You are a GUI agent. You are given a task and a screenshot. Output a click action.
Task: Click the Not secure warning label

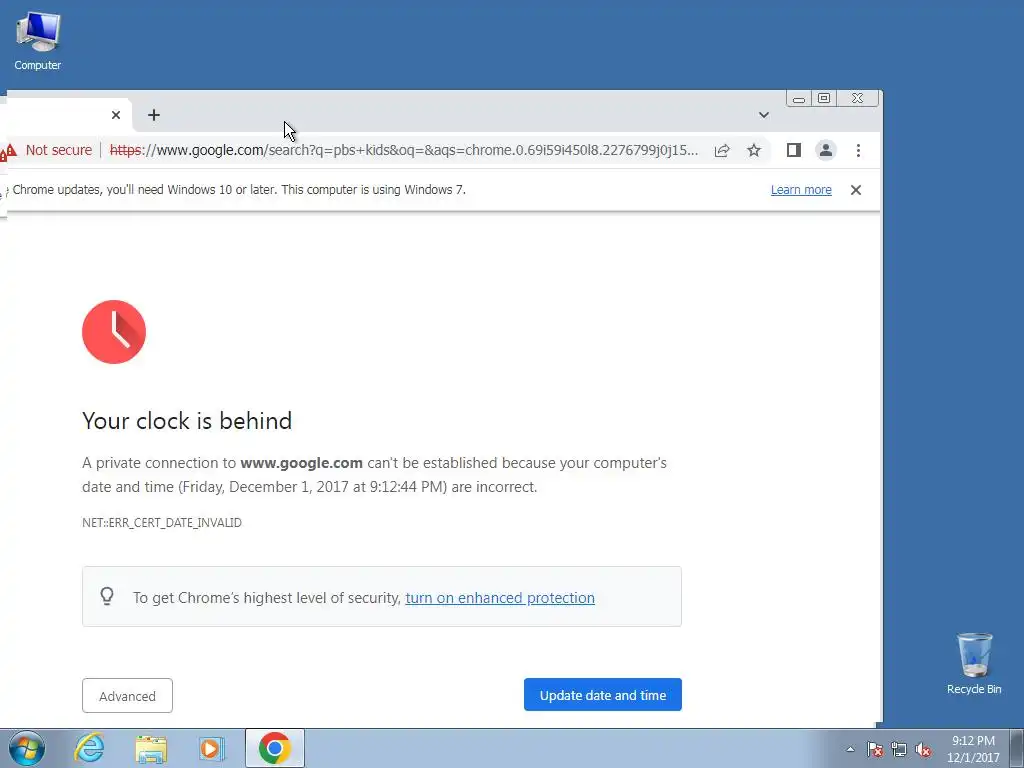pyautogui.click(x=59, y=150)
